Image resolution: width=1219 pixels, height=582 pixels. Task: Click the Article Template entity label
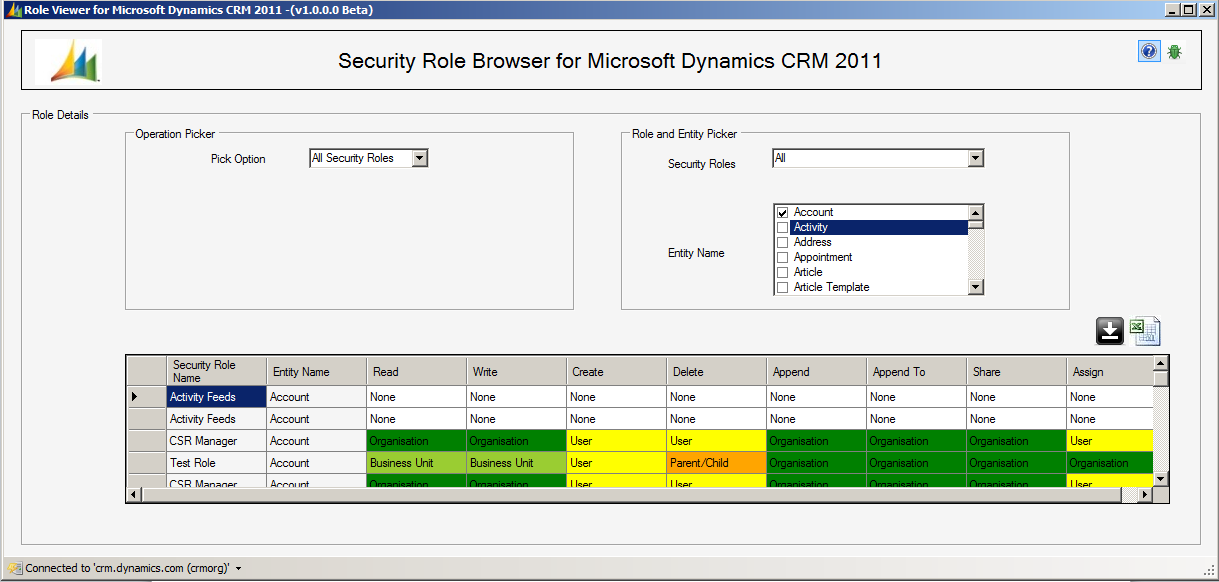tap(831, 287)
